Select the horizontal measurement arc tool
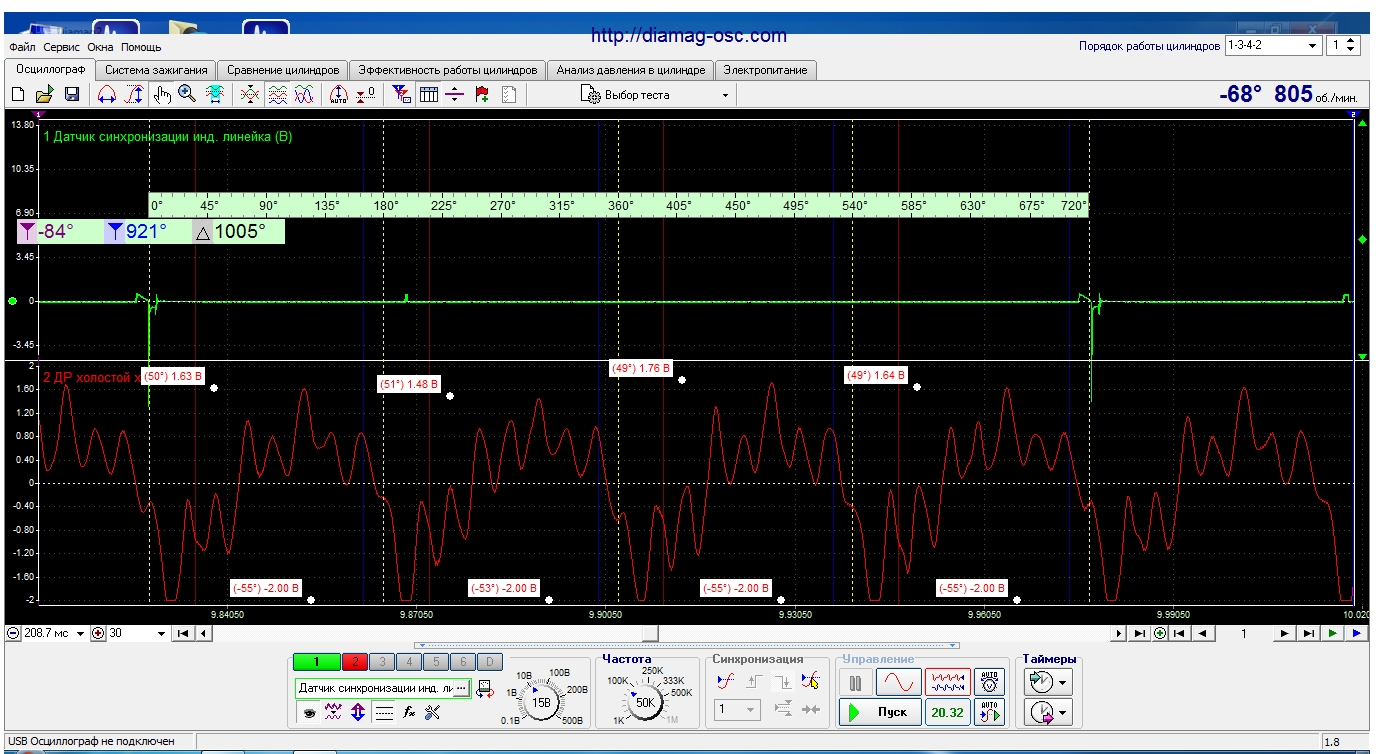 point(106,94)
